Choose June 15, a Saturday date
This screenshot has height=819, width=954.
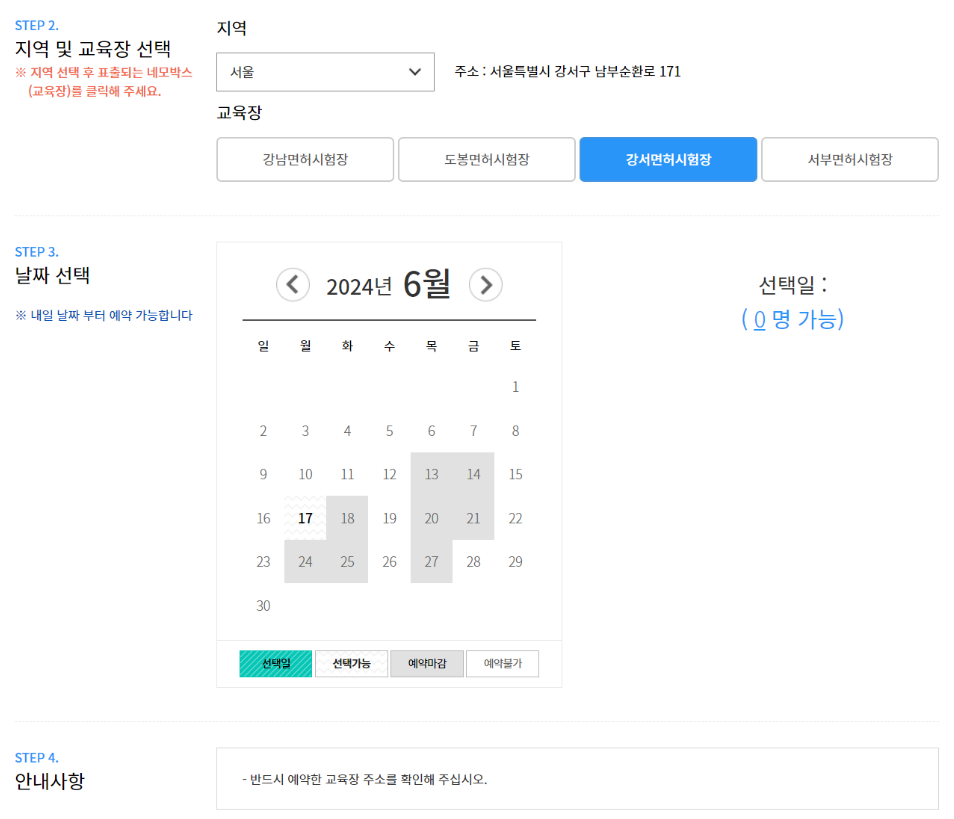(515, 474)
